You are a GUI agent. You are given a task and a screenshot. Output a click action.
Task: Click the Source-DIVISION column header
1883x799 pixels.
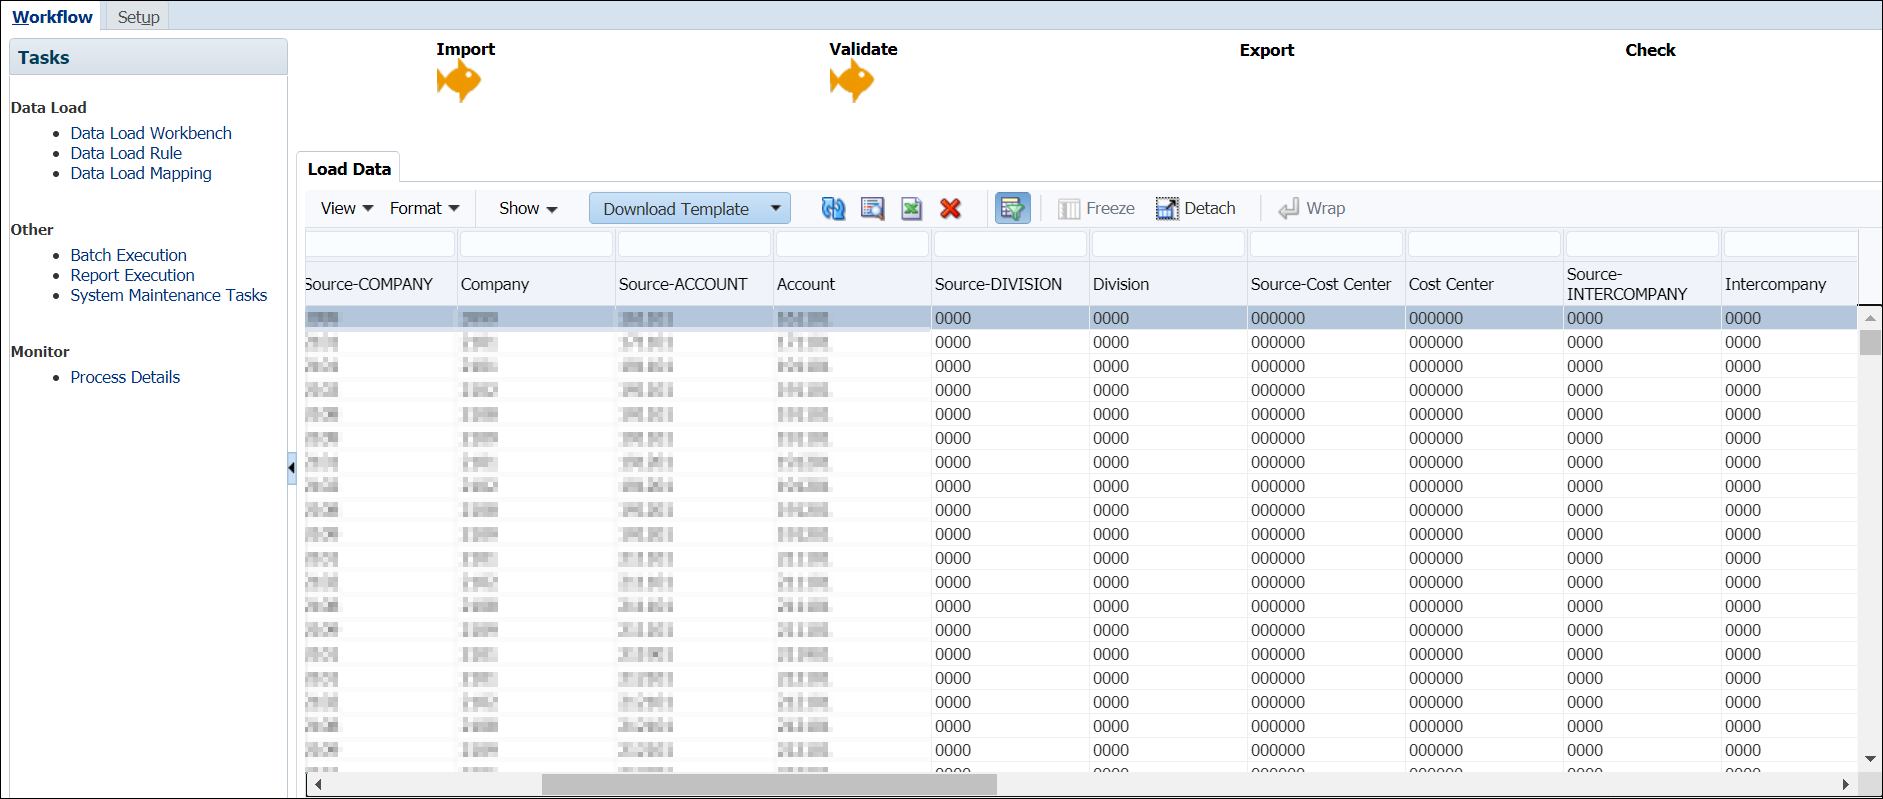tap(1010, 284)
